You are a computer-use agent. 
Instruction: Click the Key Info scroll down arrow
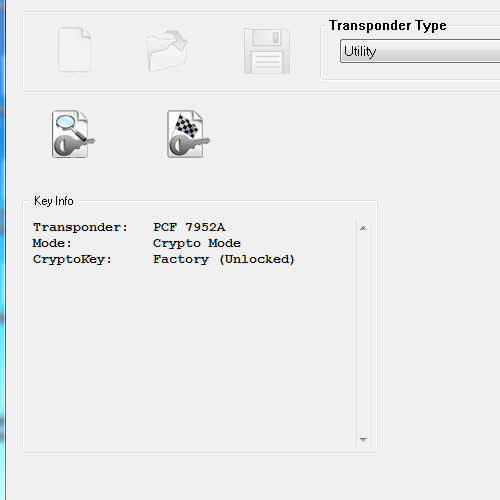pyautogui.click(x=363, y=440)
